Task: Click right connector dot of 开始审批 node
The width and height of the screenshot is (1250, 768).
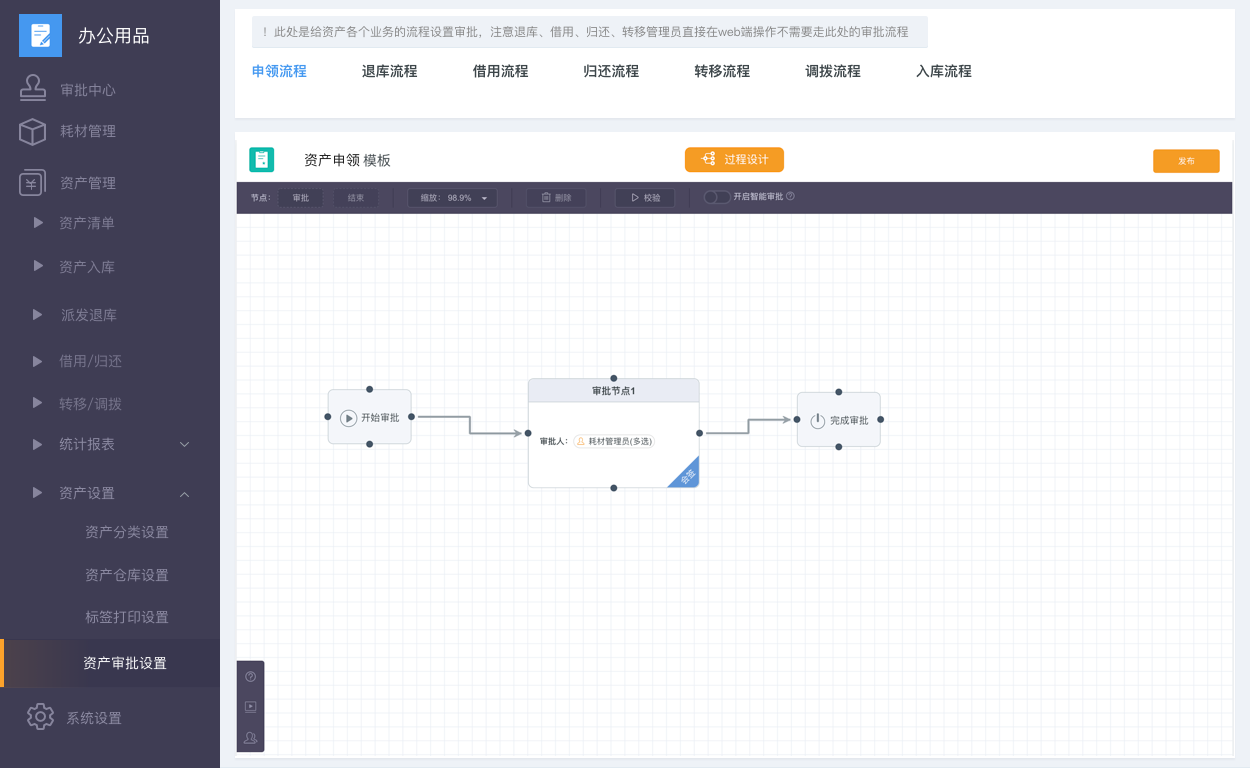Action: [411, 416]
